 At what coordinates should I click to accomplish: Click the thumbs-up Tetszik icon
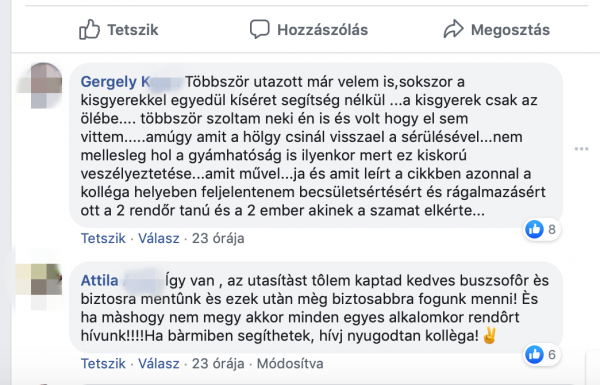[x=89, y=29]
